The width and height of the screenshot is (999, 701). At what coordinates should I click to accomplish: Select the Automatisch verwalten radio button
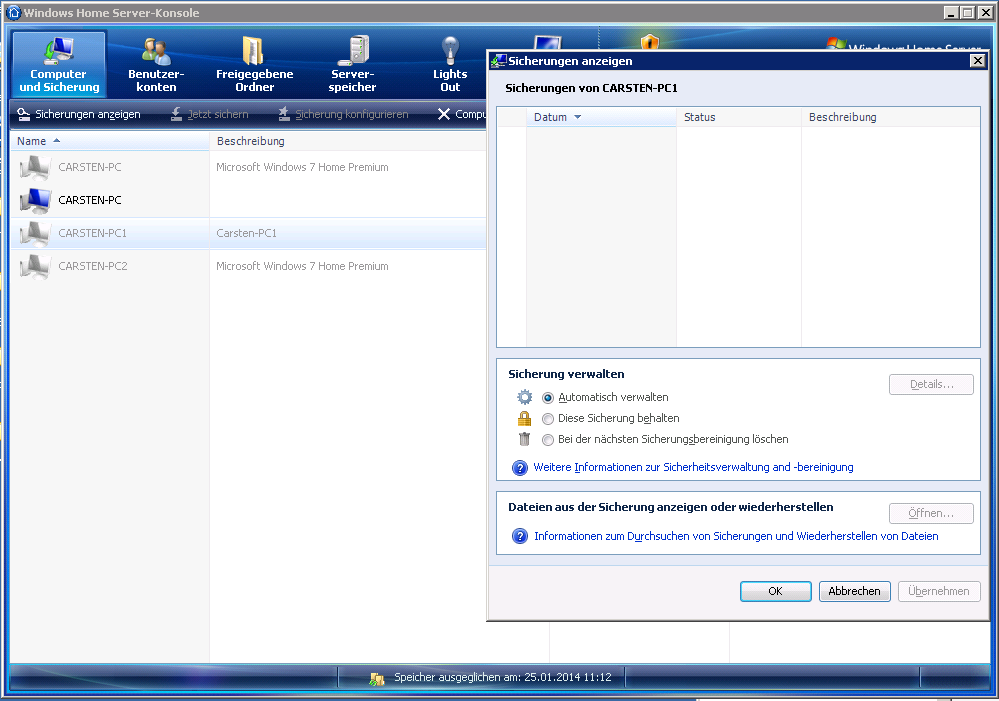pyautogui.click(x=548, y=398)
